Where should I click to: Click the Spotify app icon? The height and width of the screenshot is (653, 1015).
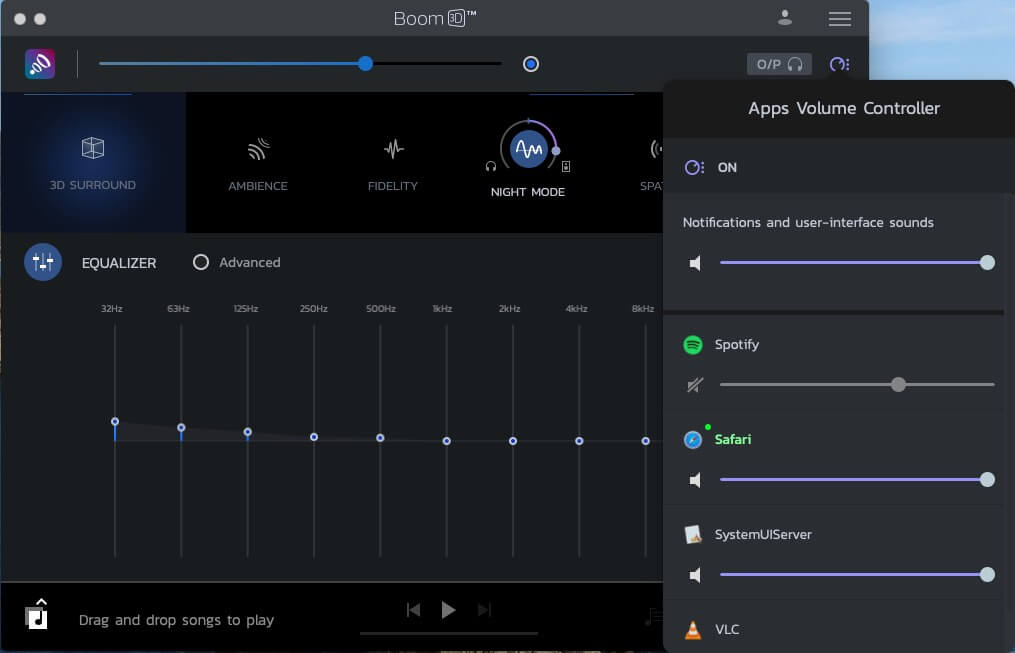(693, 345)
